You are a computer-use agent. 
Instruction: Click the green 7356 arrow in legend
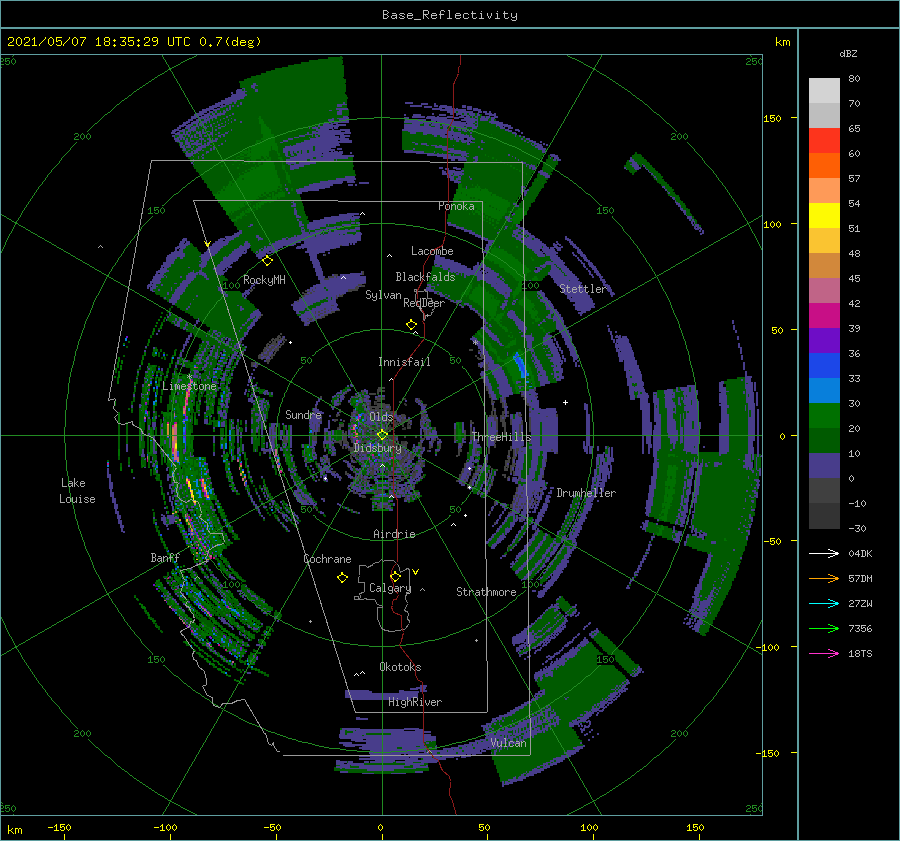click(x=824, y=629)
